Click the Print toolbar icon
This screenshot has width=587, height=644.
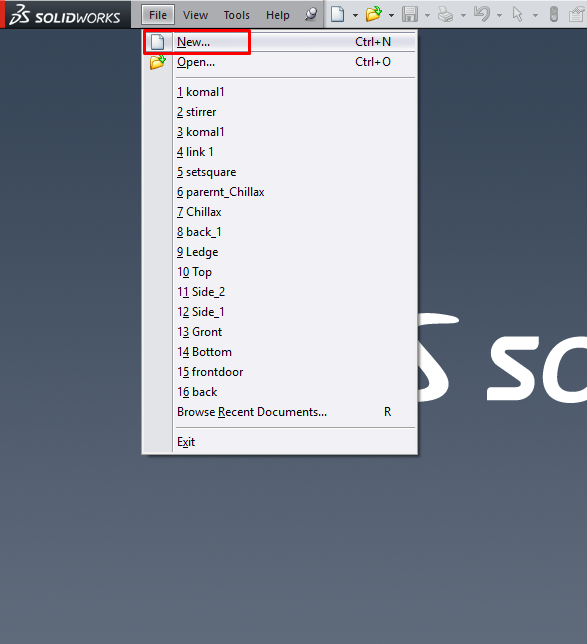(445, 15)
